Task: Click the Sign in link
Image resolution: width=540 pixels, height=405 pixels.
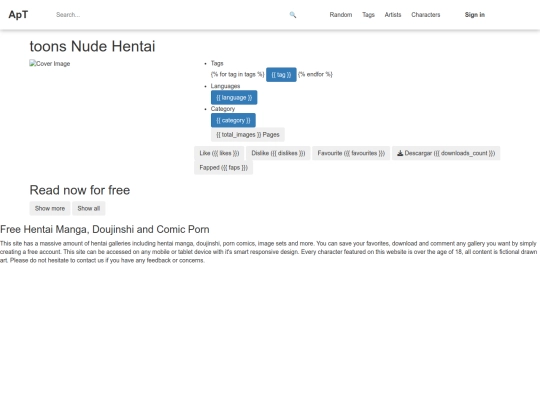Action: [475, 15]
